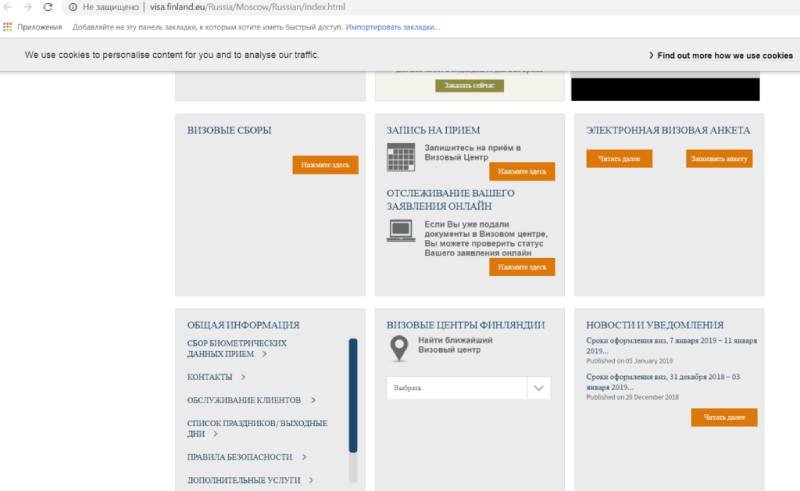Click Нажмите здесь button for tracking application
This screenshot has height=491, width=800.
(x=522, y=267)
